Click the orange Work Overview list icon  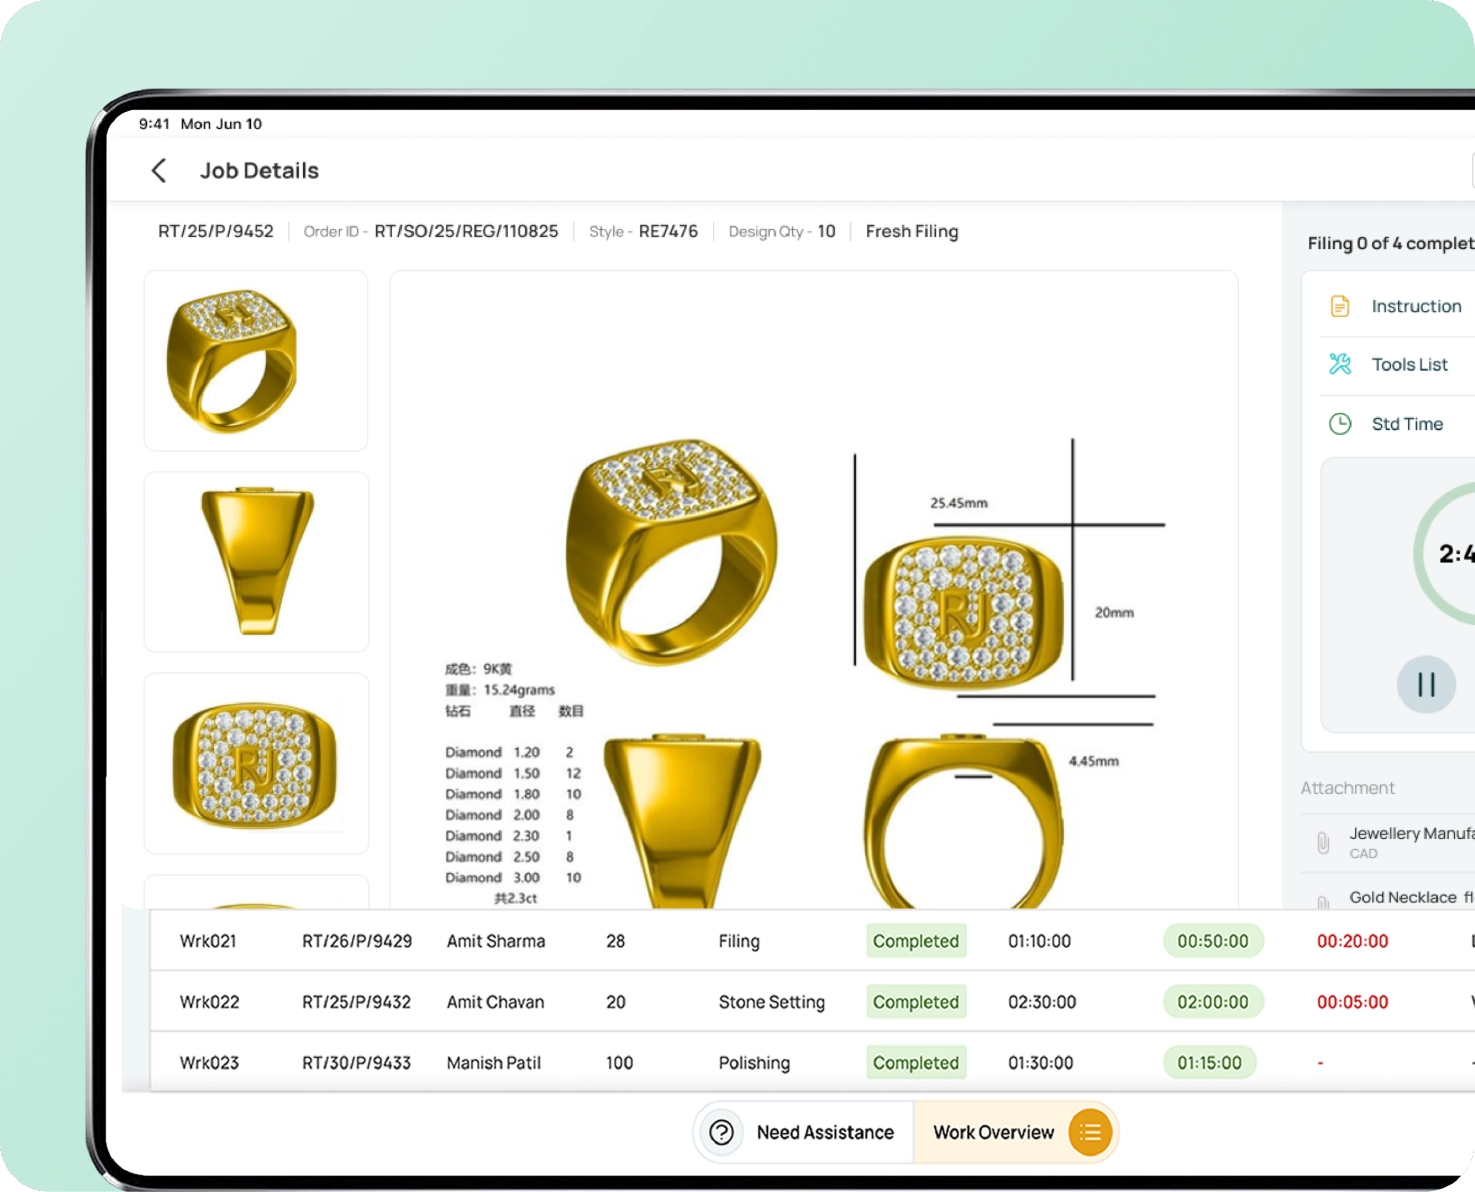tap(1090, 1132)
